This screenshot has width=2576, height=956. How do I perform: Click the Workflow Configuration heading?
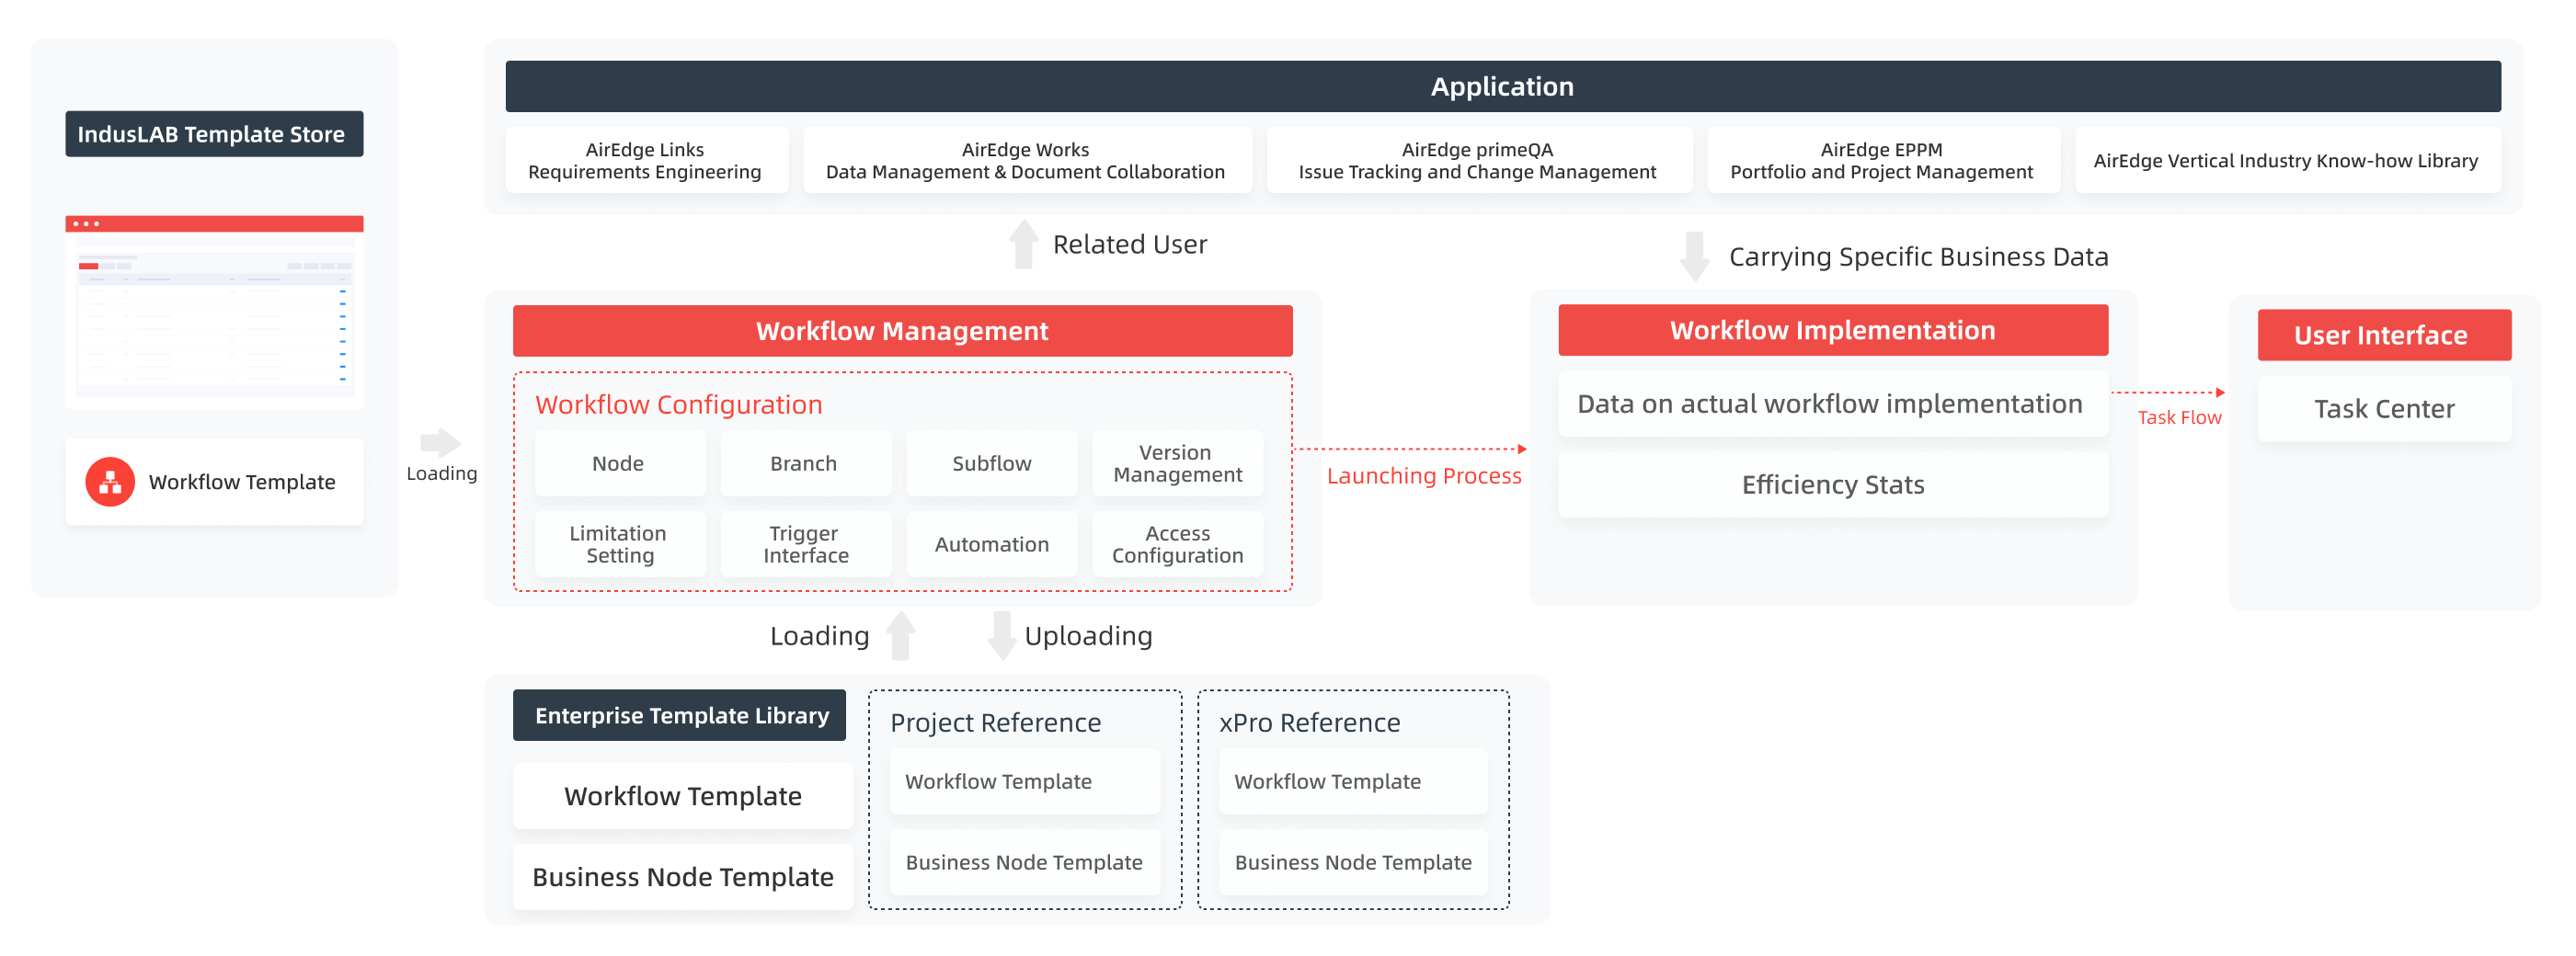point(678,404)
